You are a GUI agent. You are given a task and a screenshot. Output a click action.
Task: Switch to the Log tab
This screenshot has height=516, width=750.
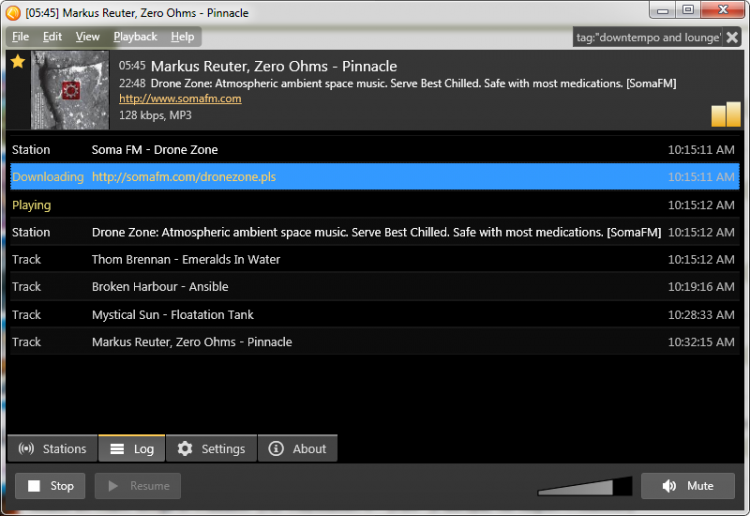click(132, 449)
